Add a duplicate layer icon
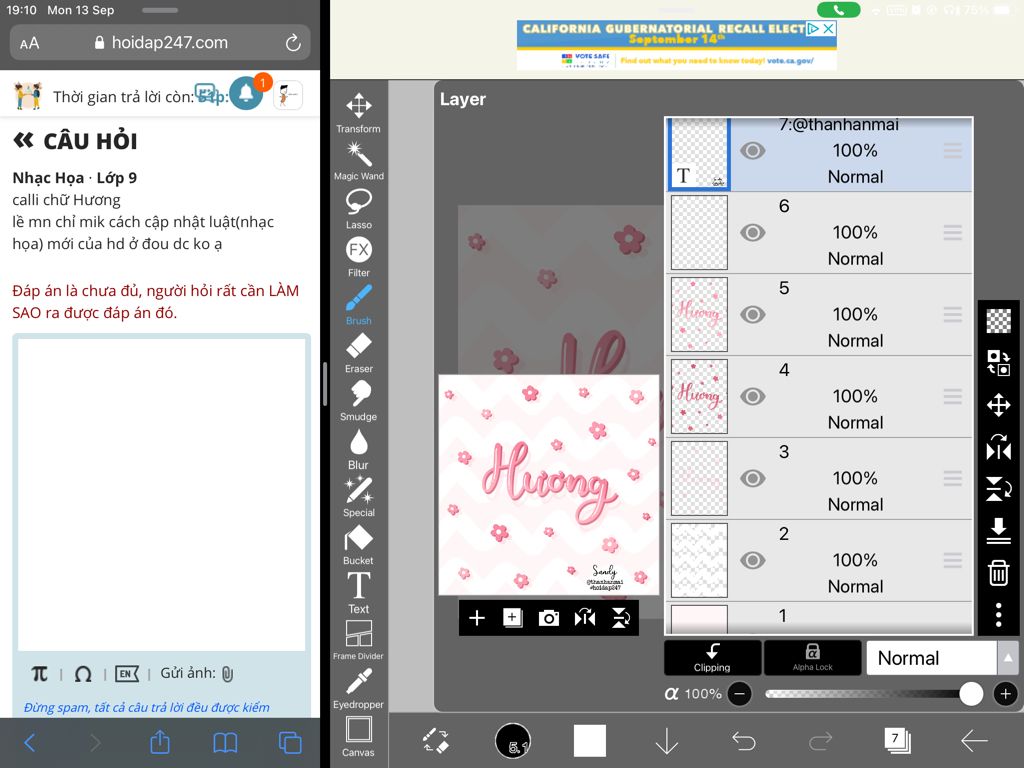This screenshot has width=1024, height=768. click(513, 618)
